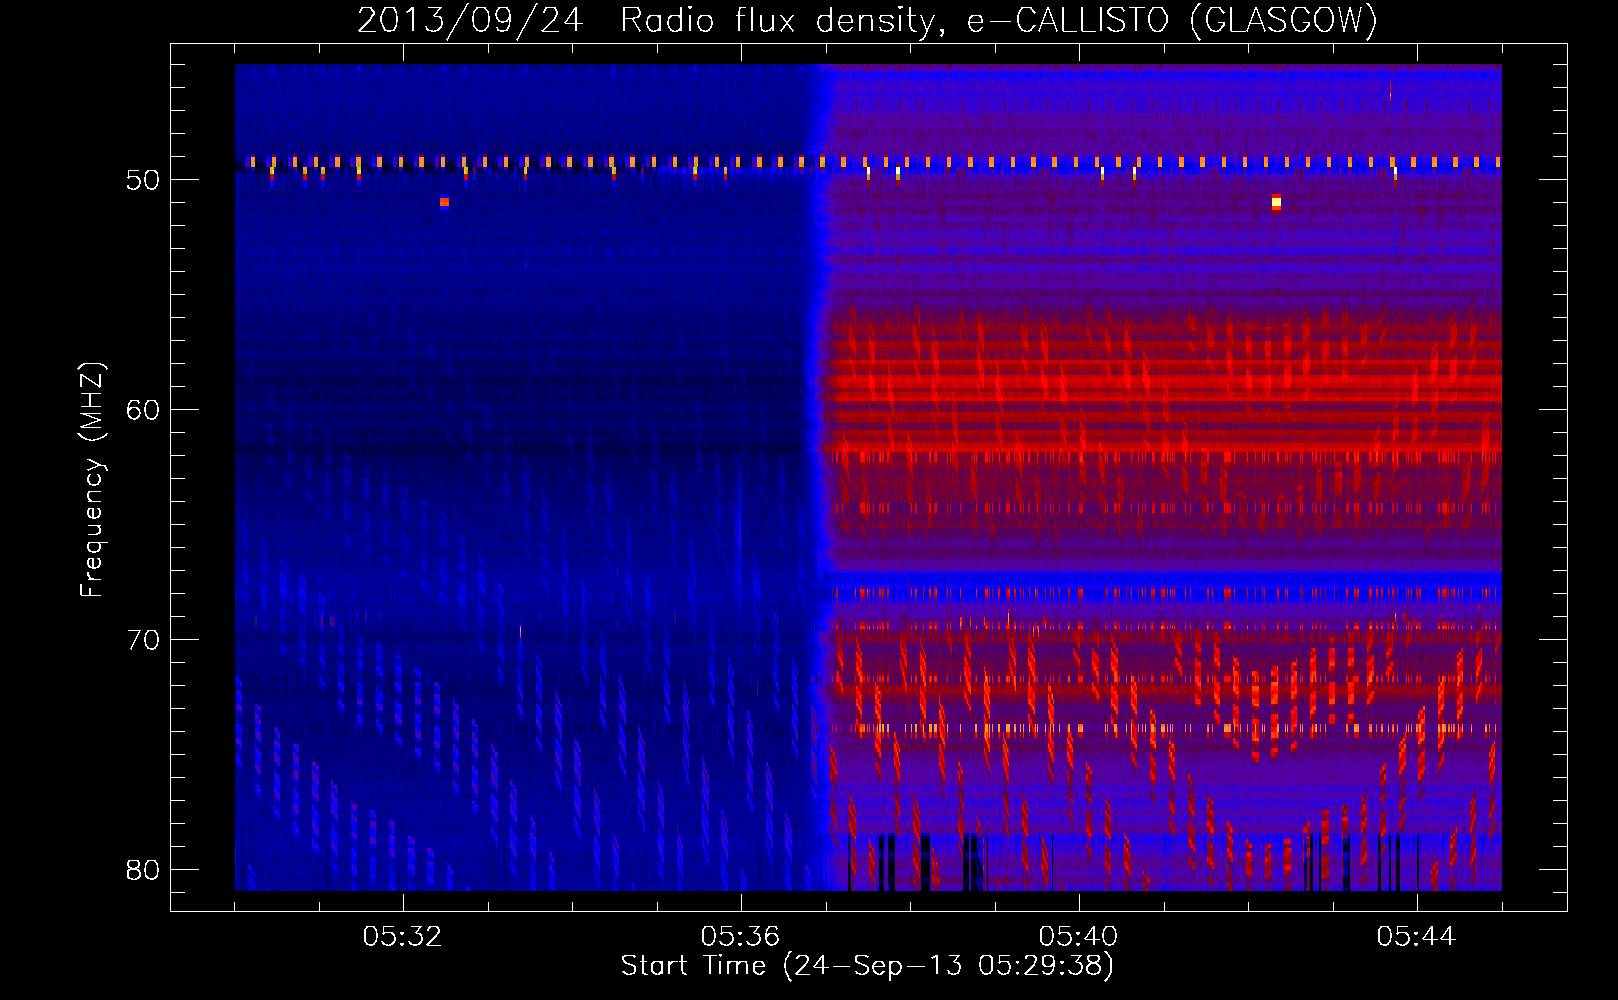Click the '60' frequency tick label
Image resolution: width=1618 pixels, height=1000 pixels.
coord(143,410)
